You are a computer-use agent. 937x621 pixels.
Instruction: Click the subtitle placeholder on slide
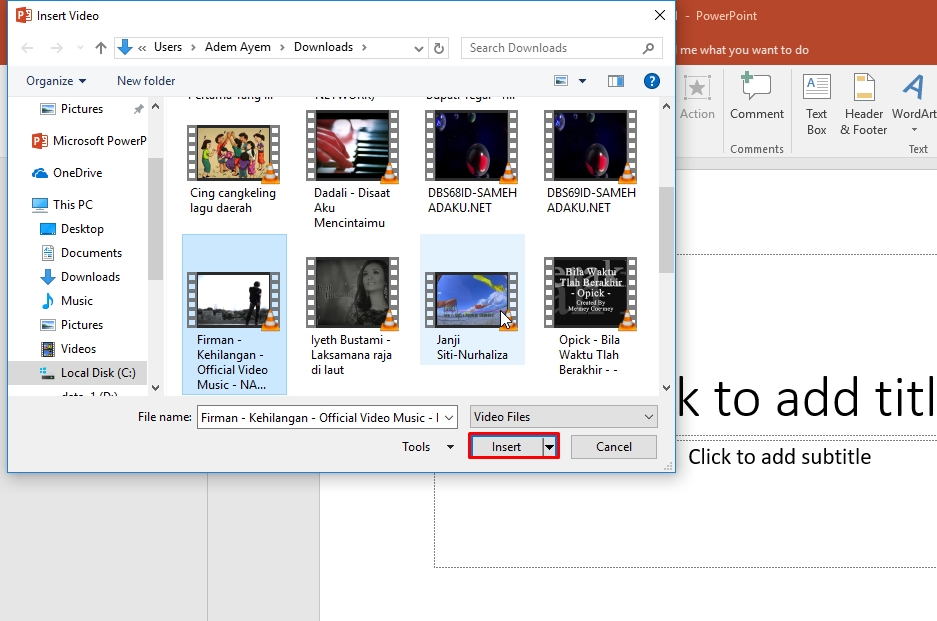[x=779, y=457]
